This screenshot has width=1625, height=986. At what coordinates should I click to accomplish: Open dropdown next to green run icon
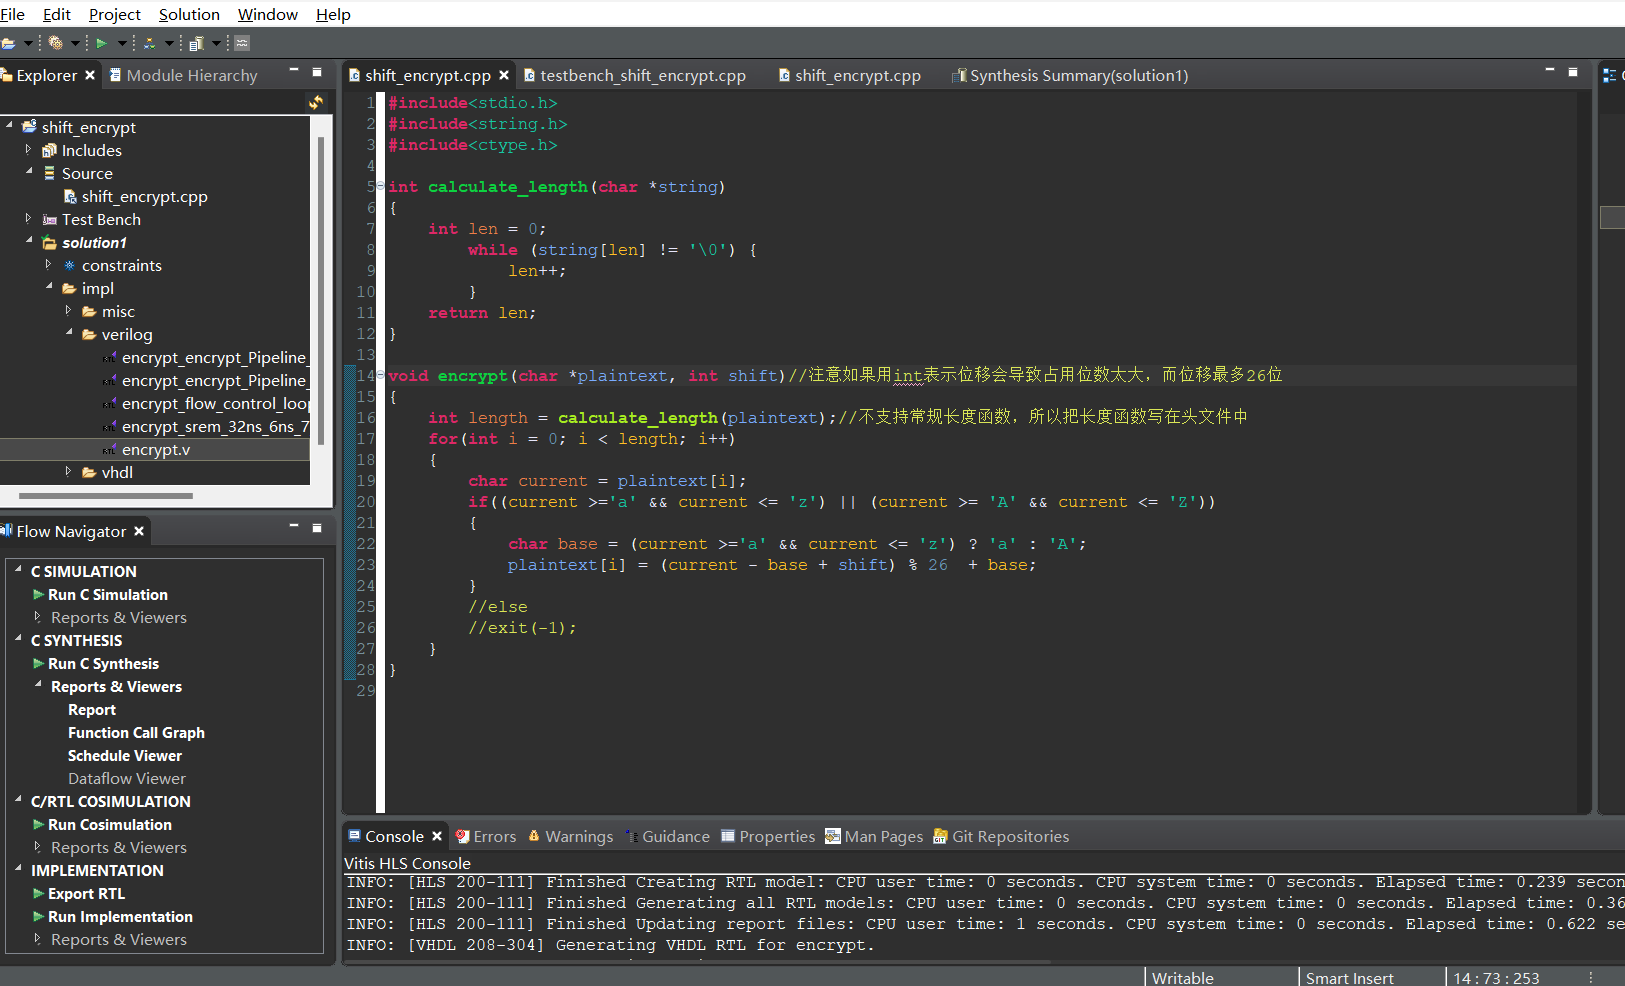[x=122, y=43]
